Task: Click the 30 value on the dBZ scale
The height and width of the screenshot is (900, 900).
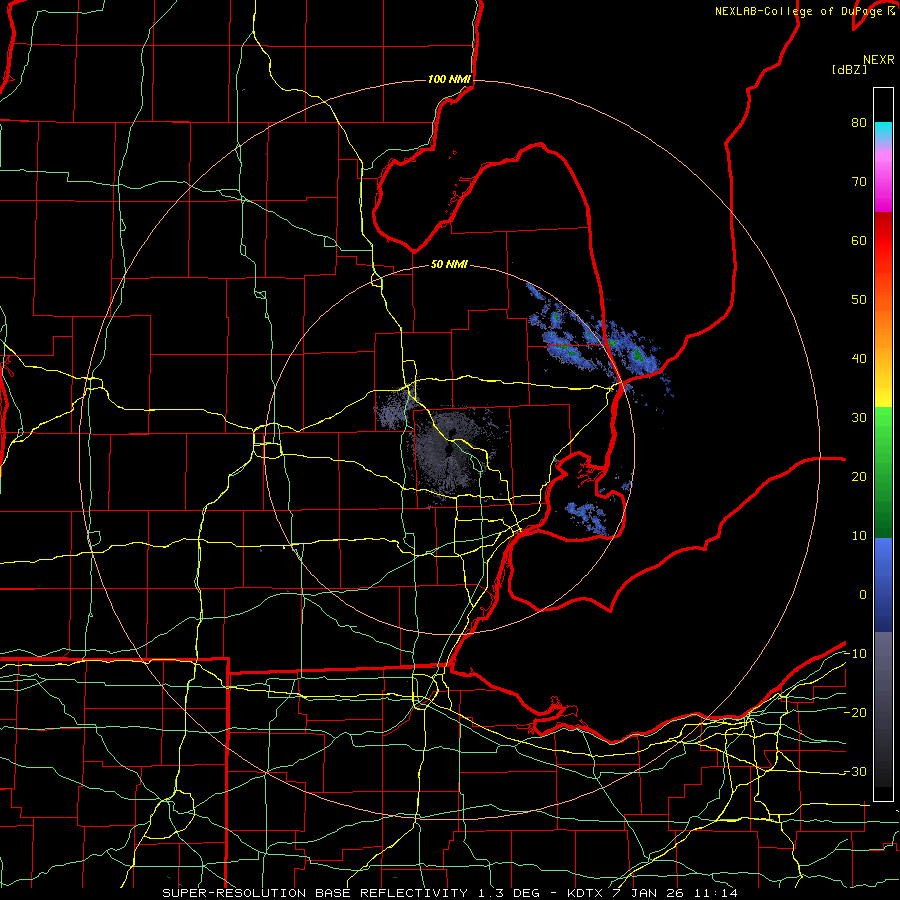Action: click(x=859, y=418)
